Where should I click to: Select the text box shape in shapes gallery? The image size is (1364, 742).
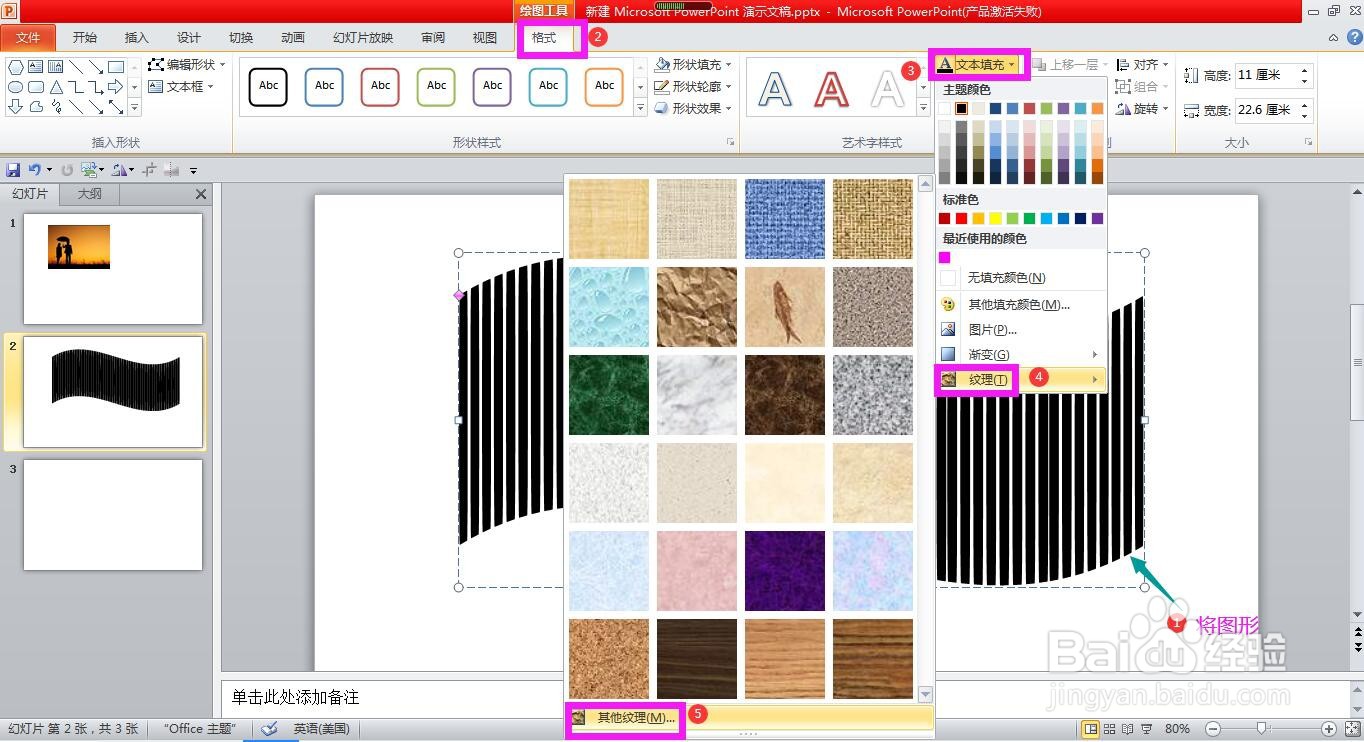(x=36, y=66)
